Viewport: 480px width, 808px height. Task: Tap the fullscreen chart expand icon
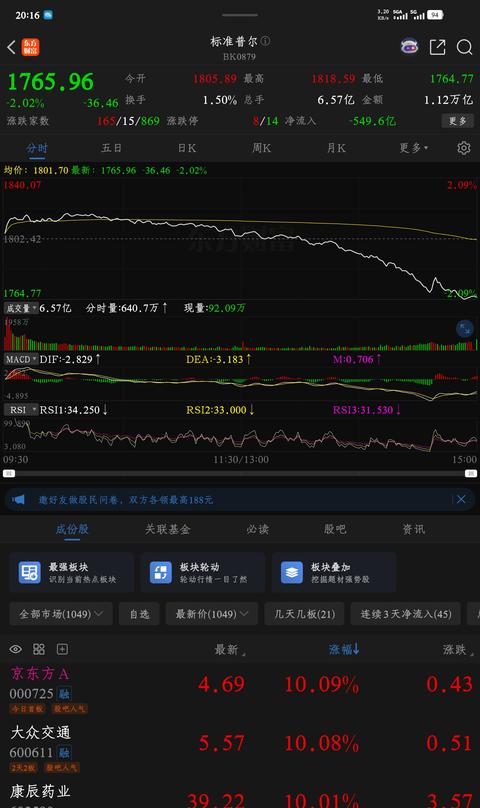tap(465, 329)
